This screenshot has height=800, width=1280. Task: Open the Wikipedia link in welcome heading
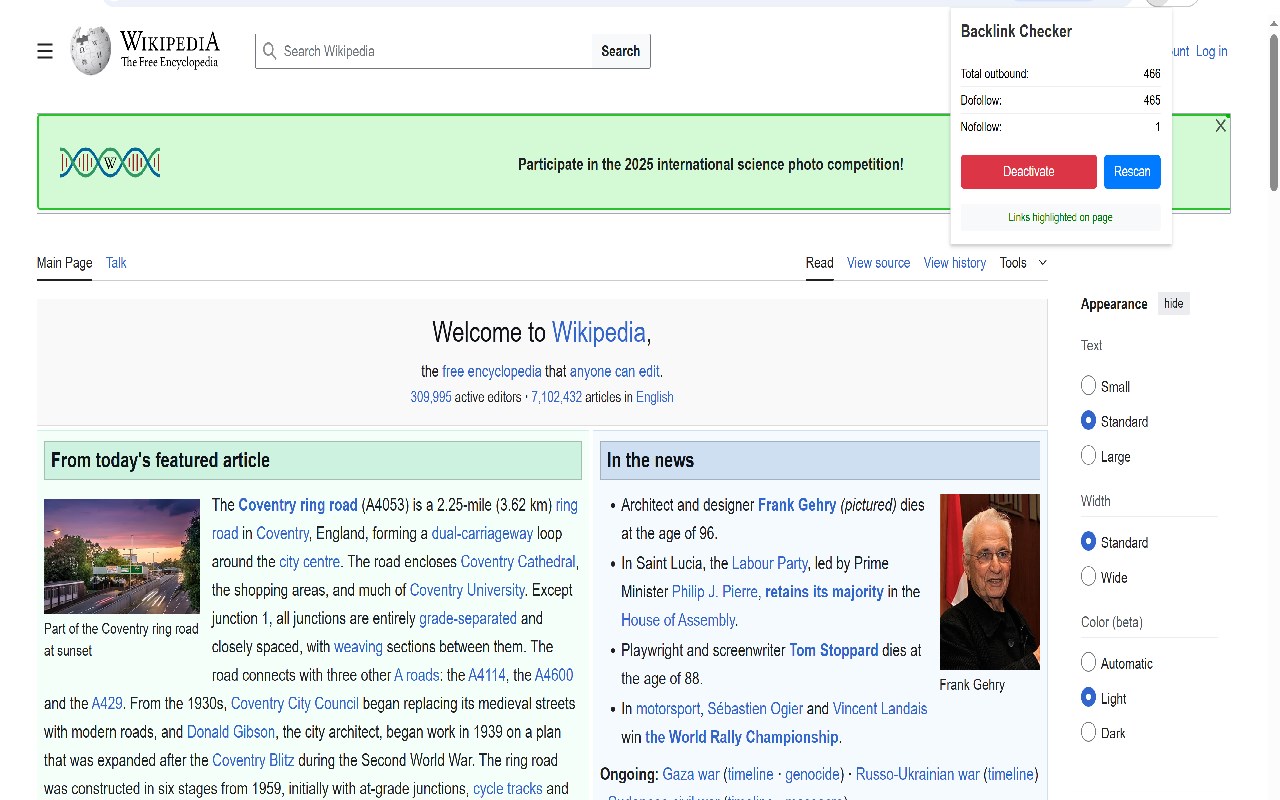point(599,332)
